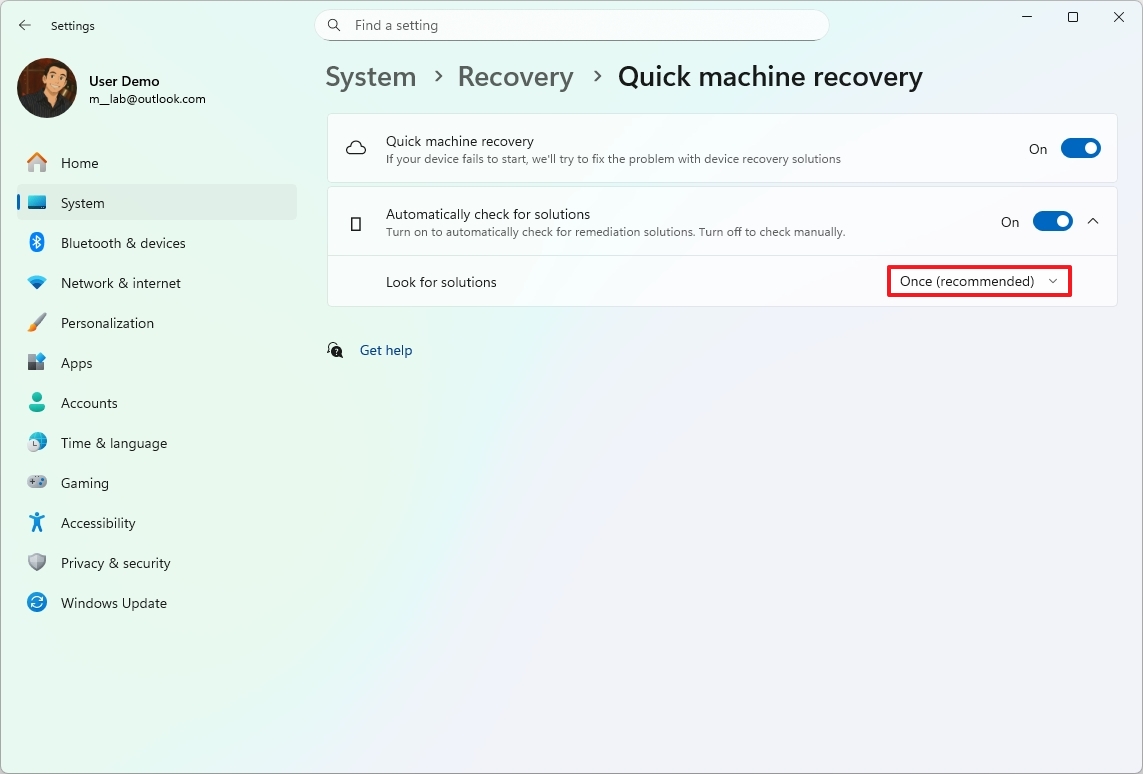
Task: Open the Once (recommended) dropdown
Action: pos(978,281)
